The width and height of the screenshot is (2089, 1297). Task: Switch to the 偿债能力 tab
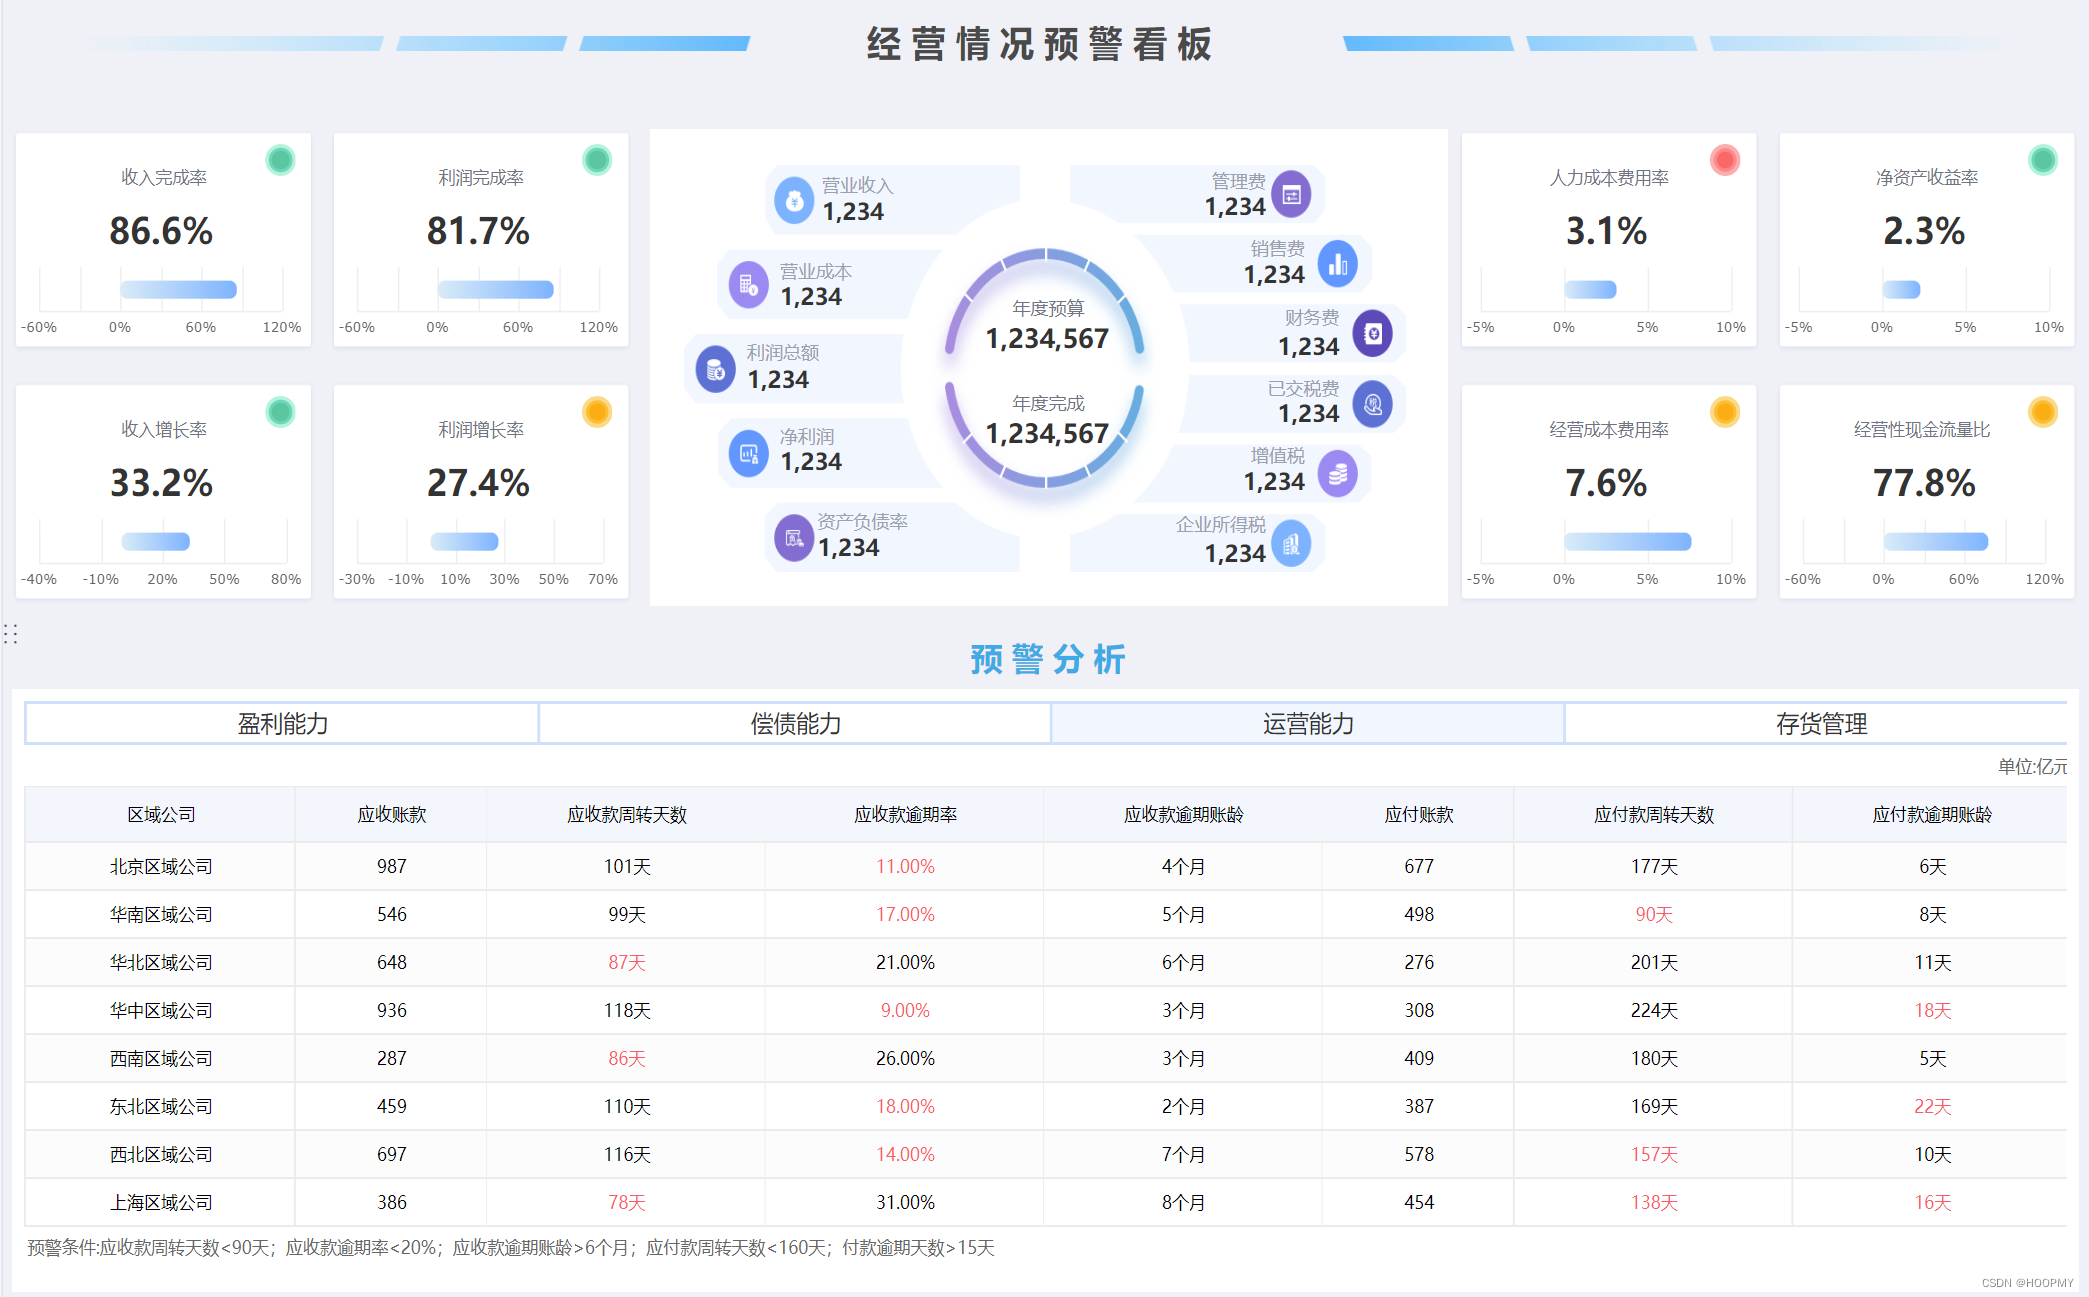795,724
